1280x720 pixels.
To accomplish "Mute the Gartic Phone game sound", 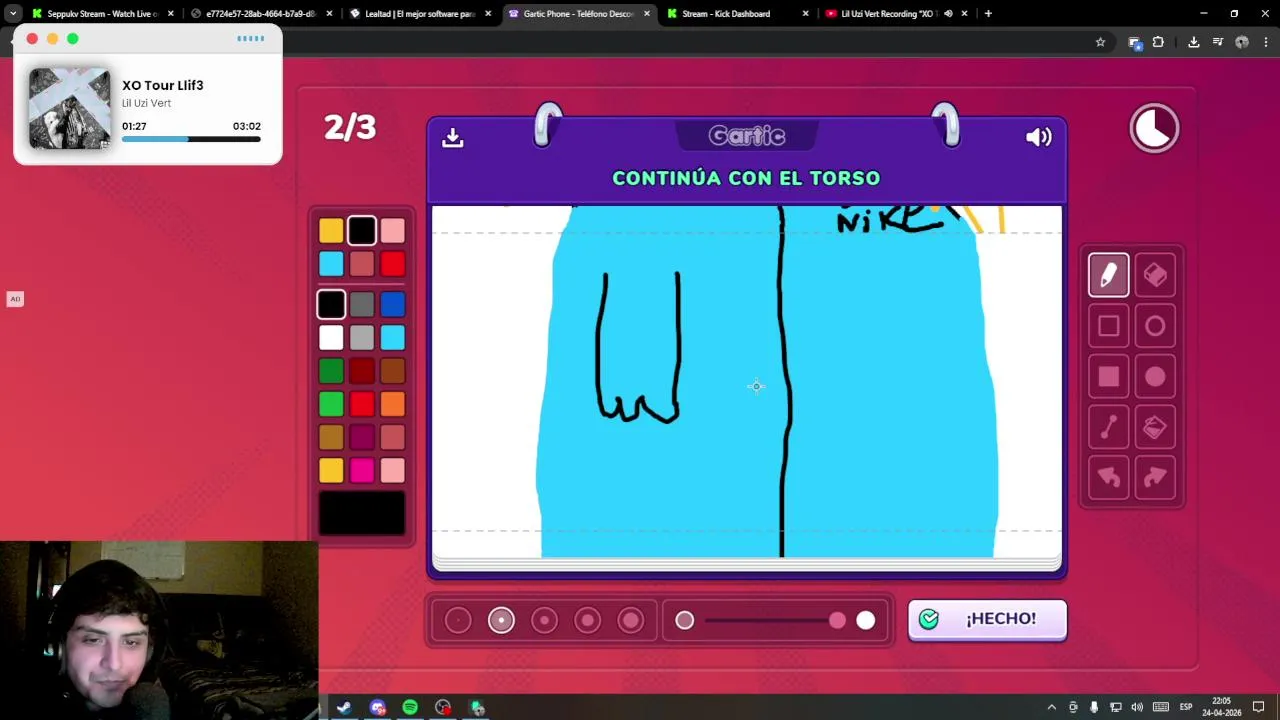I will [1038, 137].
